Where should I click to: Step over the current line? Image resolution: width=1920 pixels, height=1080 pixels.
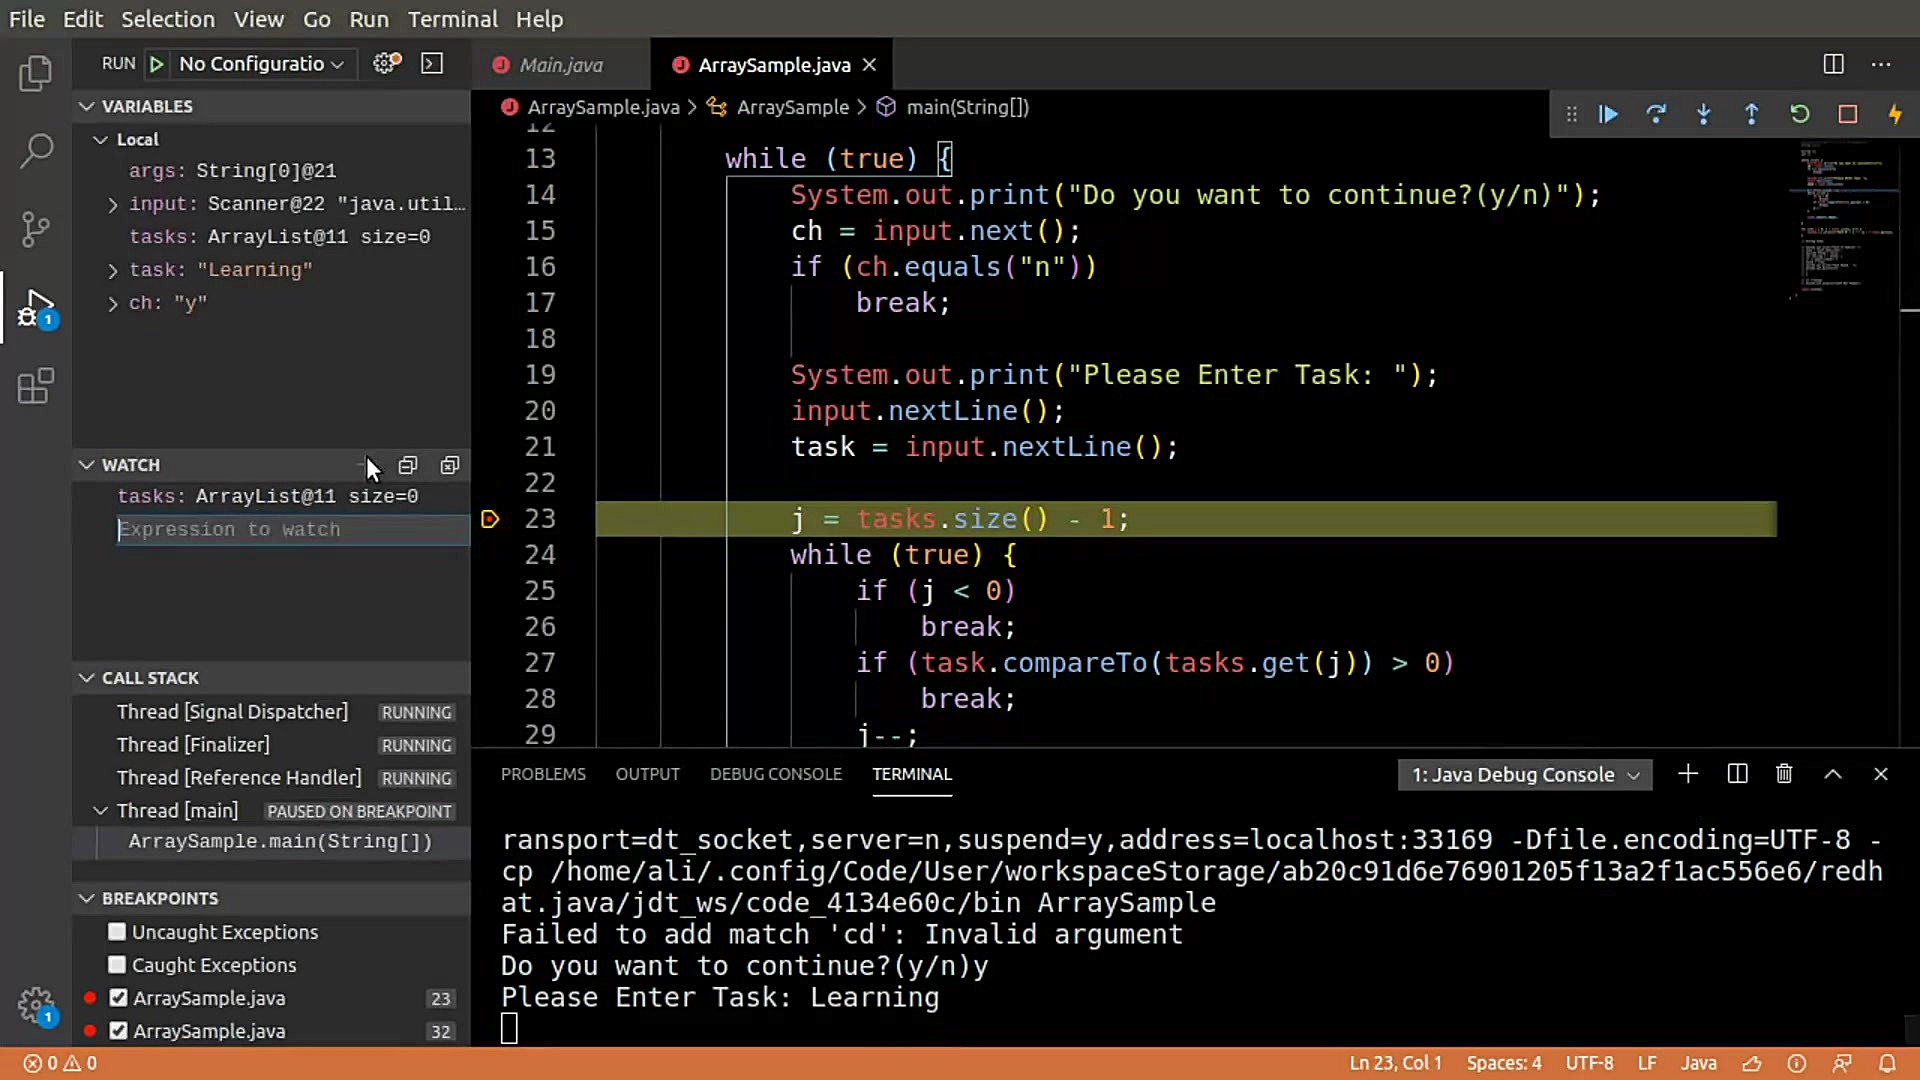coord(1656,115)
